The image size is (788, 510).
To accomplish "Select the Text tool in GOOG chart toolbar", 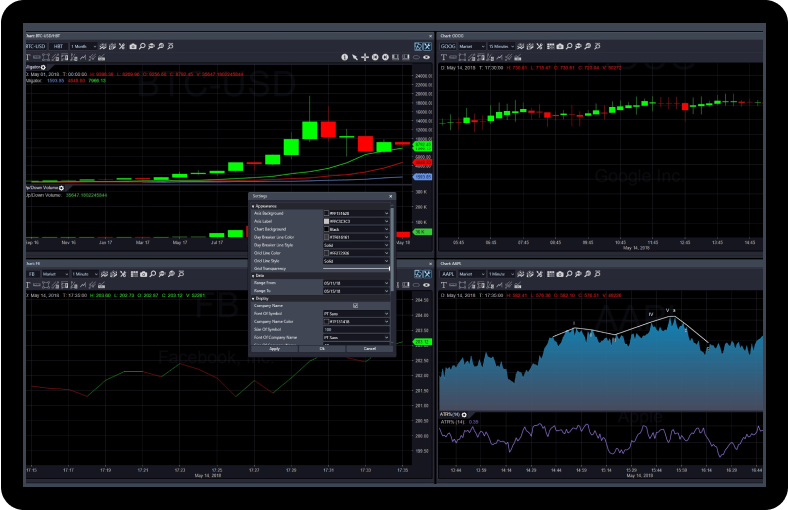I will pyautogui.click(x=444, y=57).
